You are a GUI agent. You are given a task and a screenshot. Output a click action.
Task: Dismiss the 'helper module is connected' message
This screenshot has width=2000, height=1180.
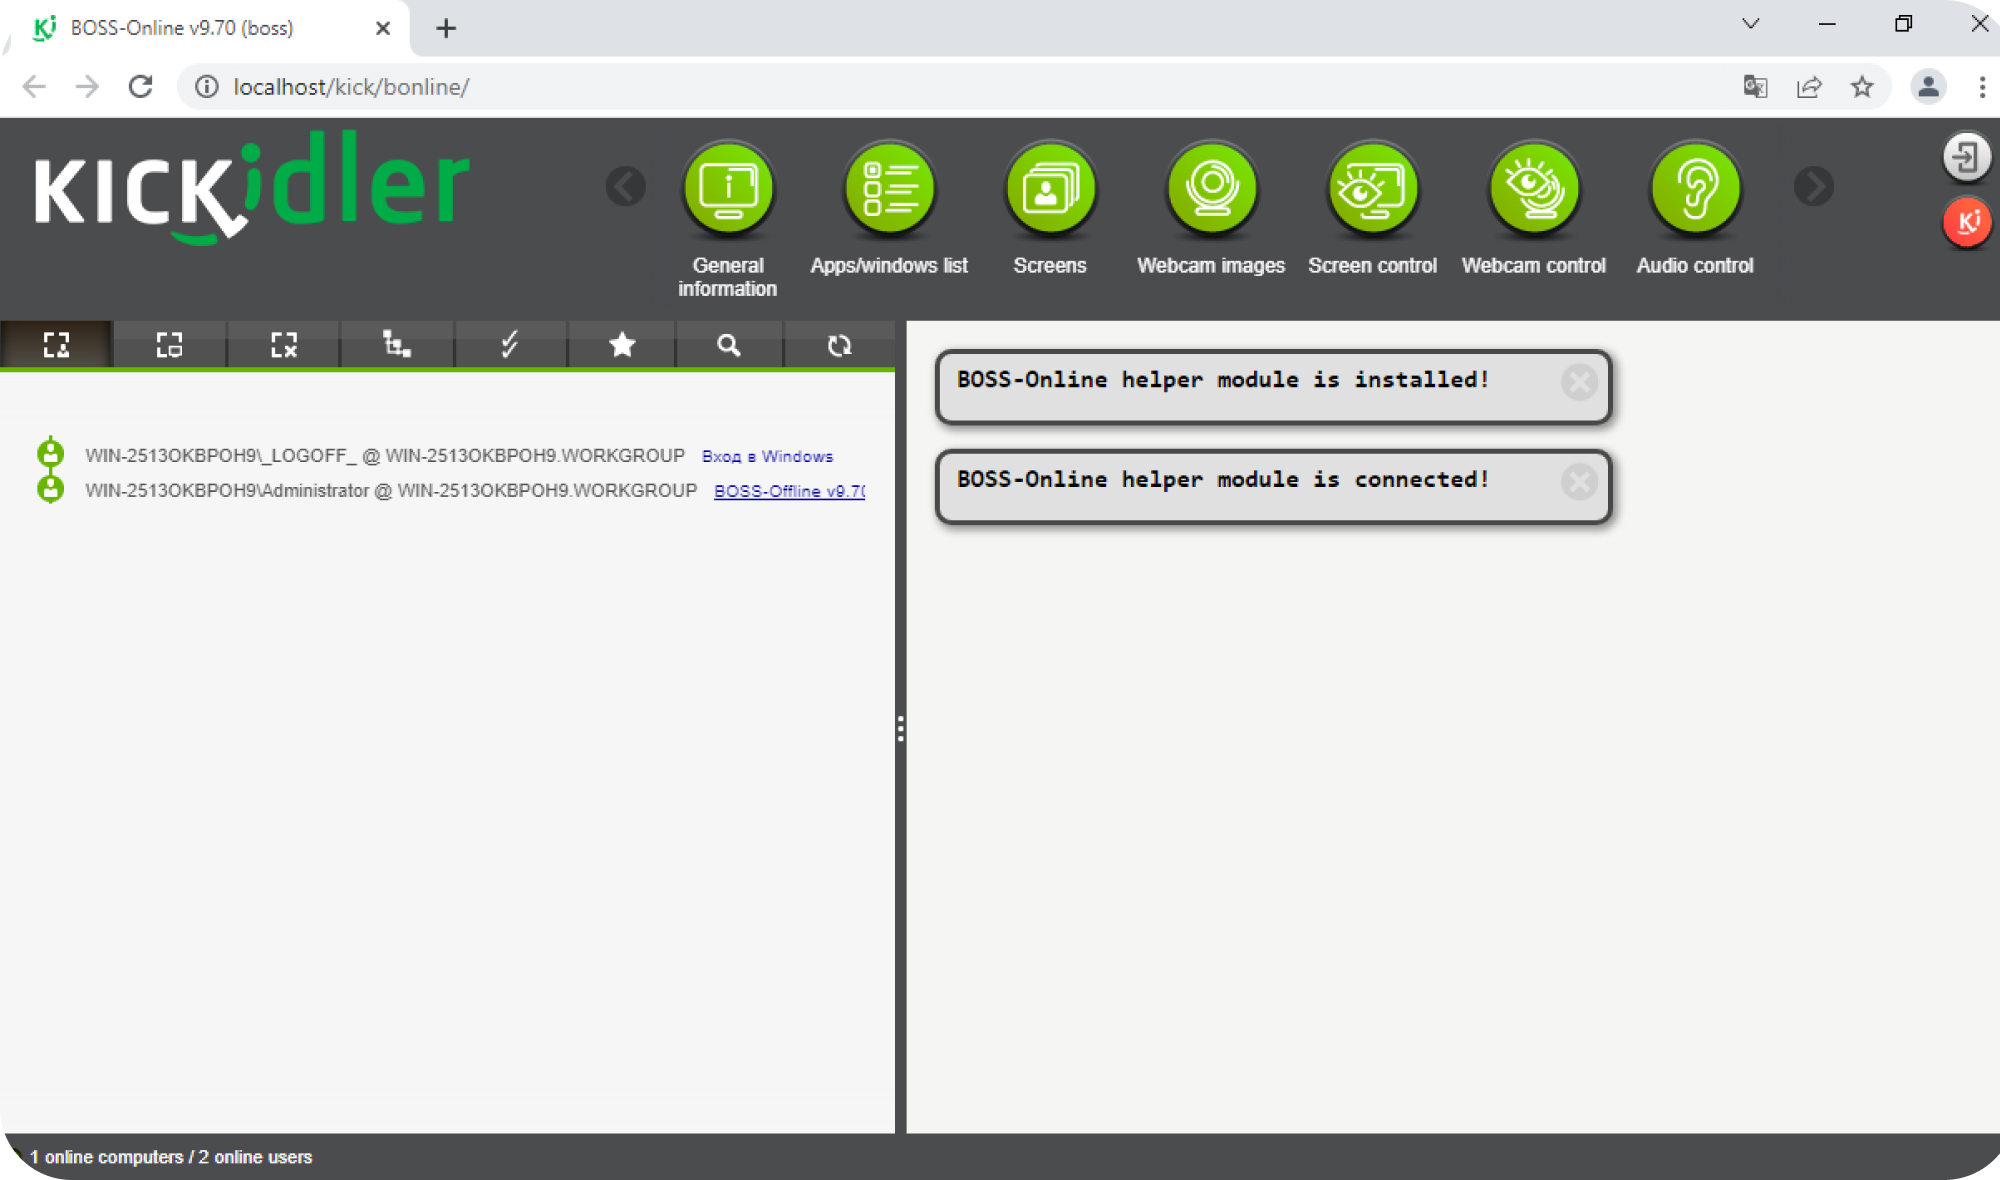[1579, 482]
